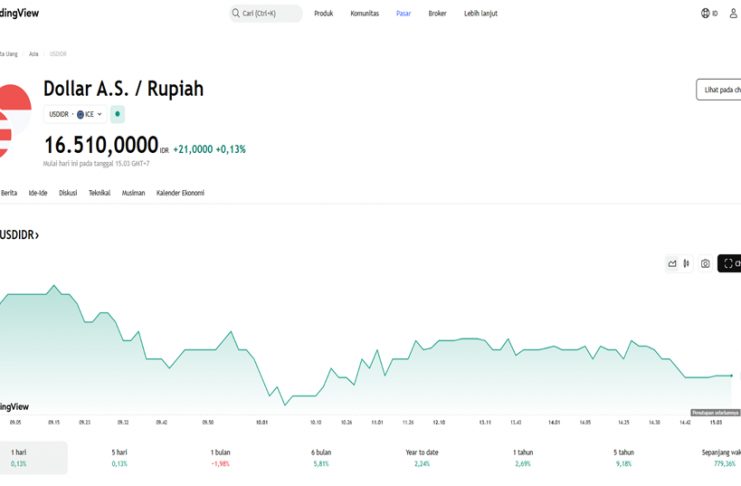Open the Produk navigation menu

pyautogui.click(x=323, y=13)
